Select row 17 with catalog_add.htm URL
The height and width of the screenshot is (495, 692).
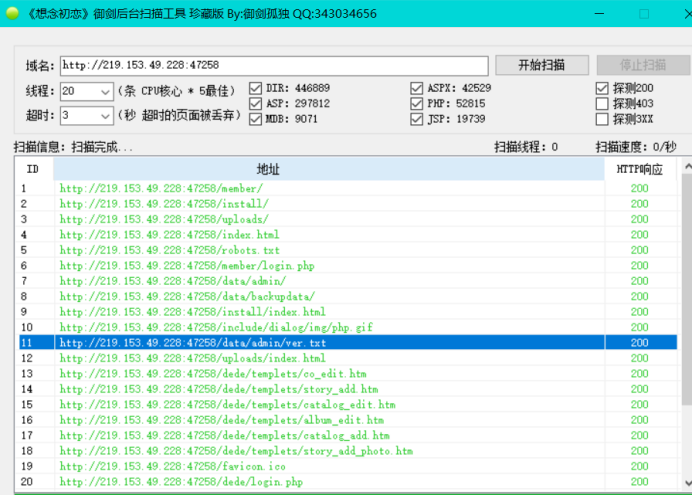(348, 435)
